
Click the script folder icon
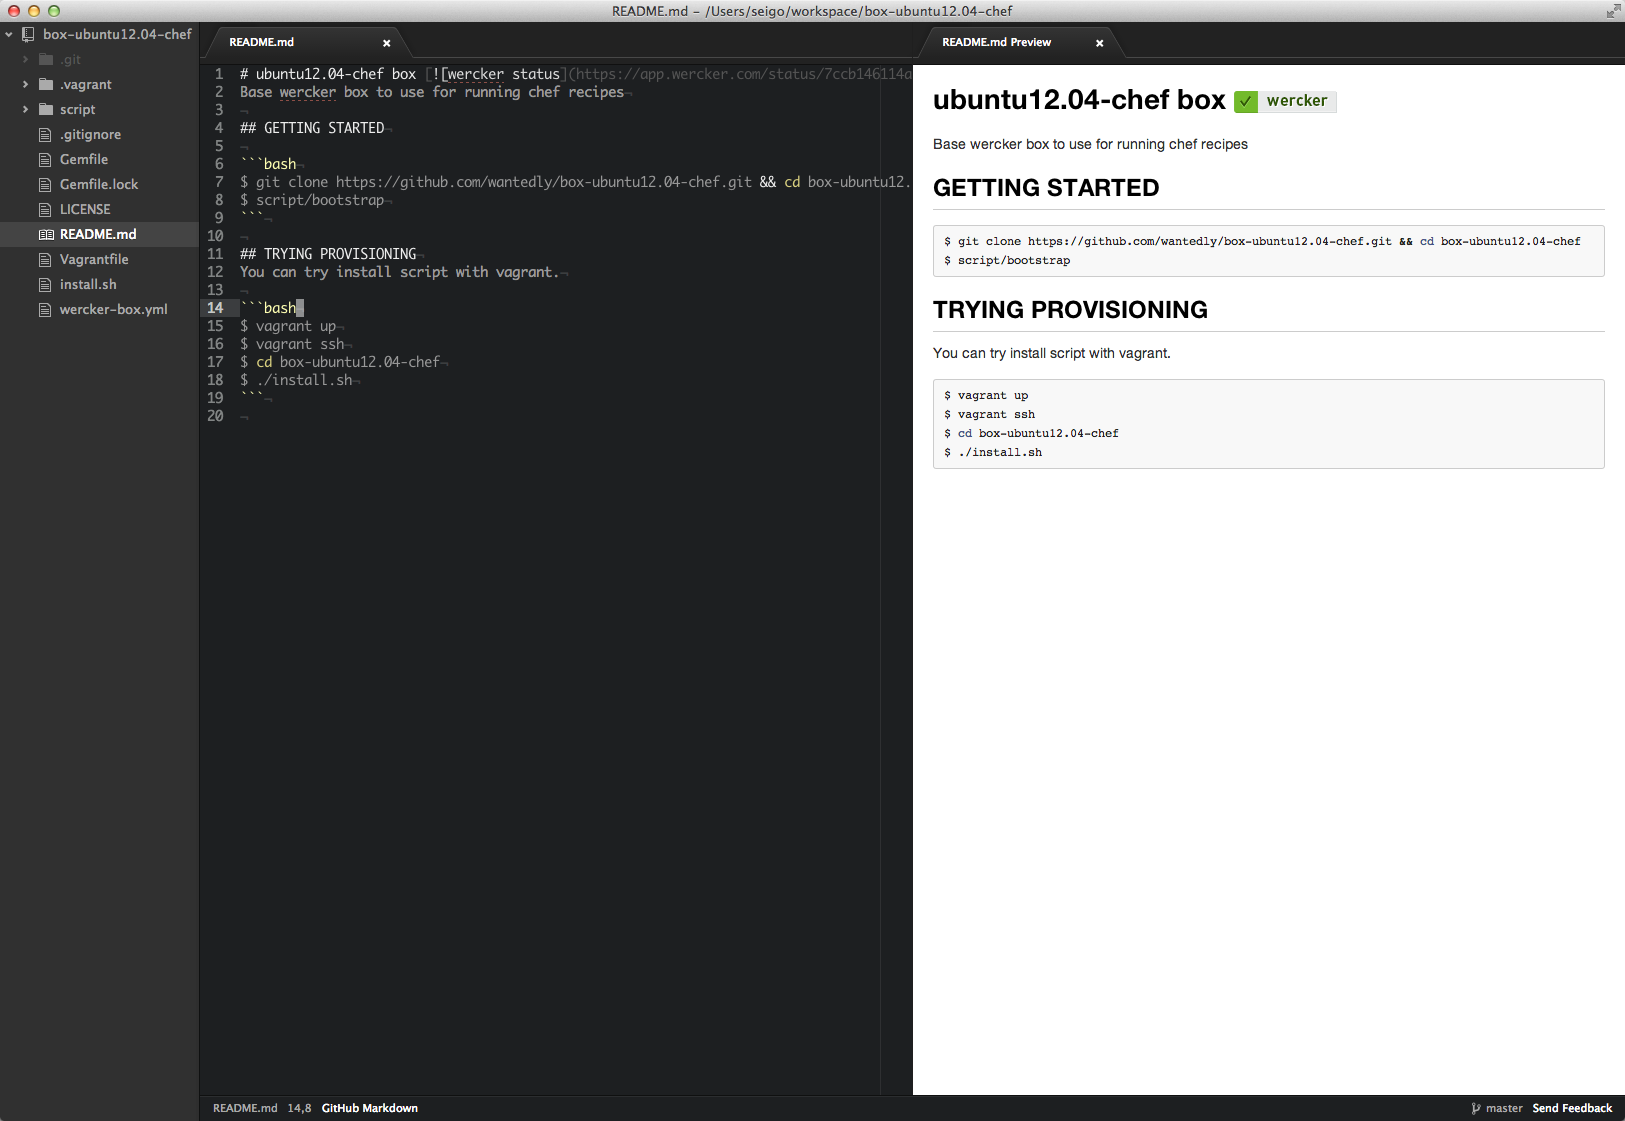click(46, 109)
